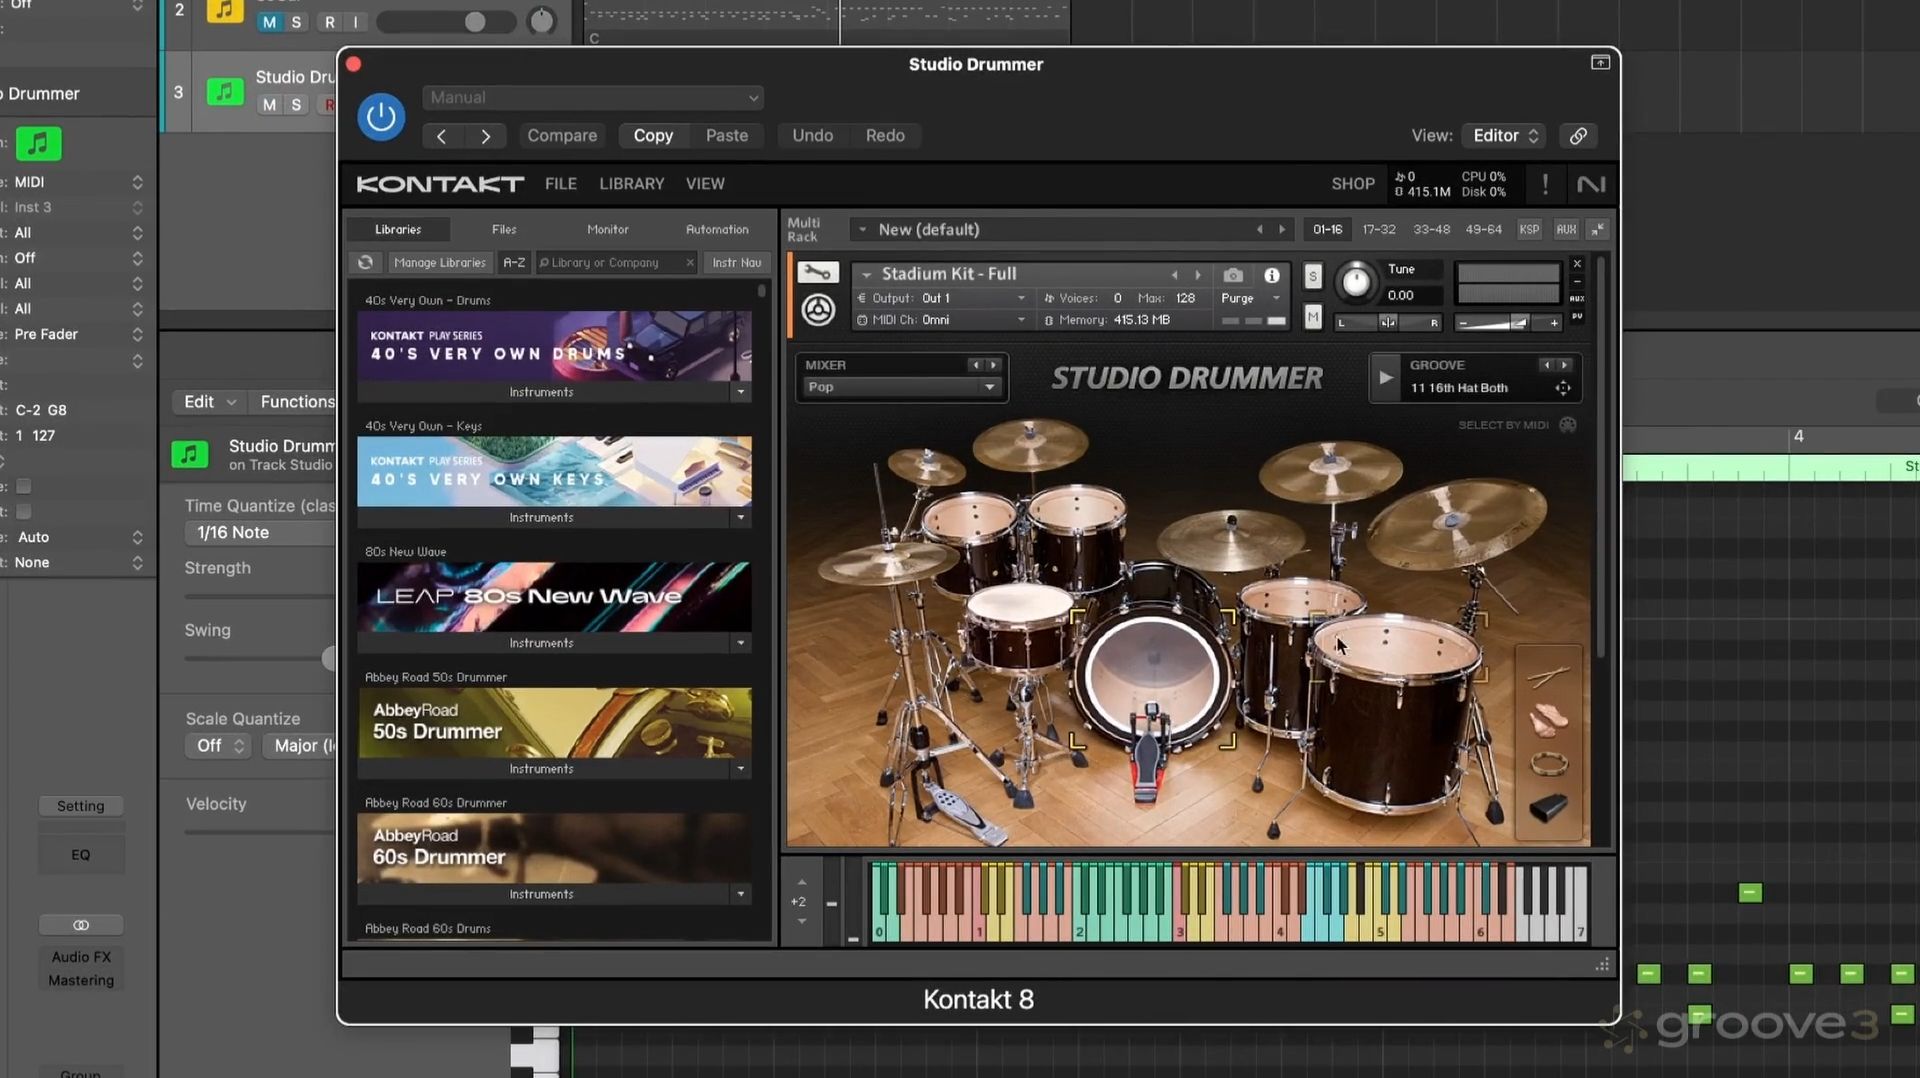Select the tambourine percussion icon
This screenshot has height=1078, width=1920.
click(1548, 764)
